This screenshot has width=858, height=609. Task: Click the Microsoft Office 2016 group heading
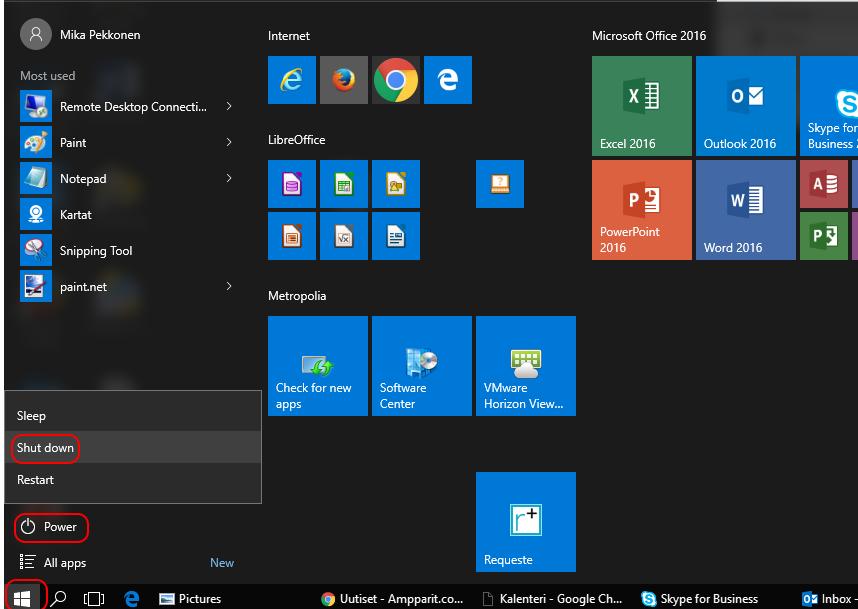(x=649, y=36)
